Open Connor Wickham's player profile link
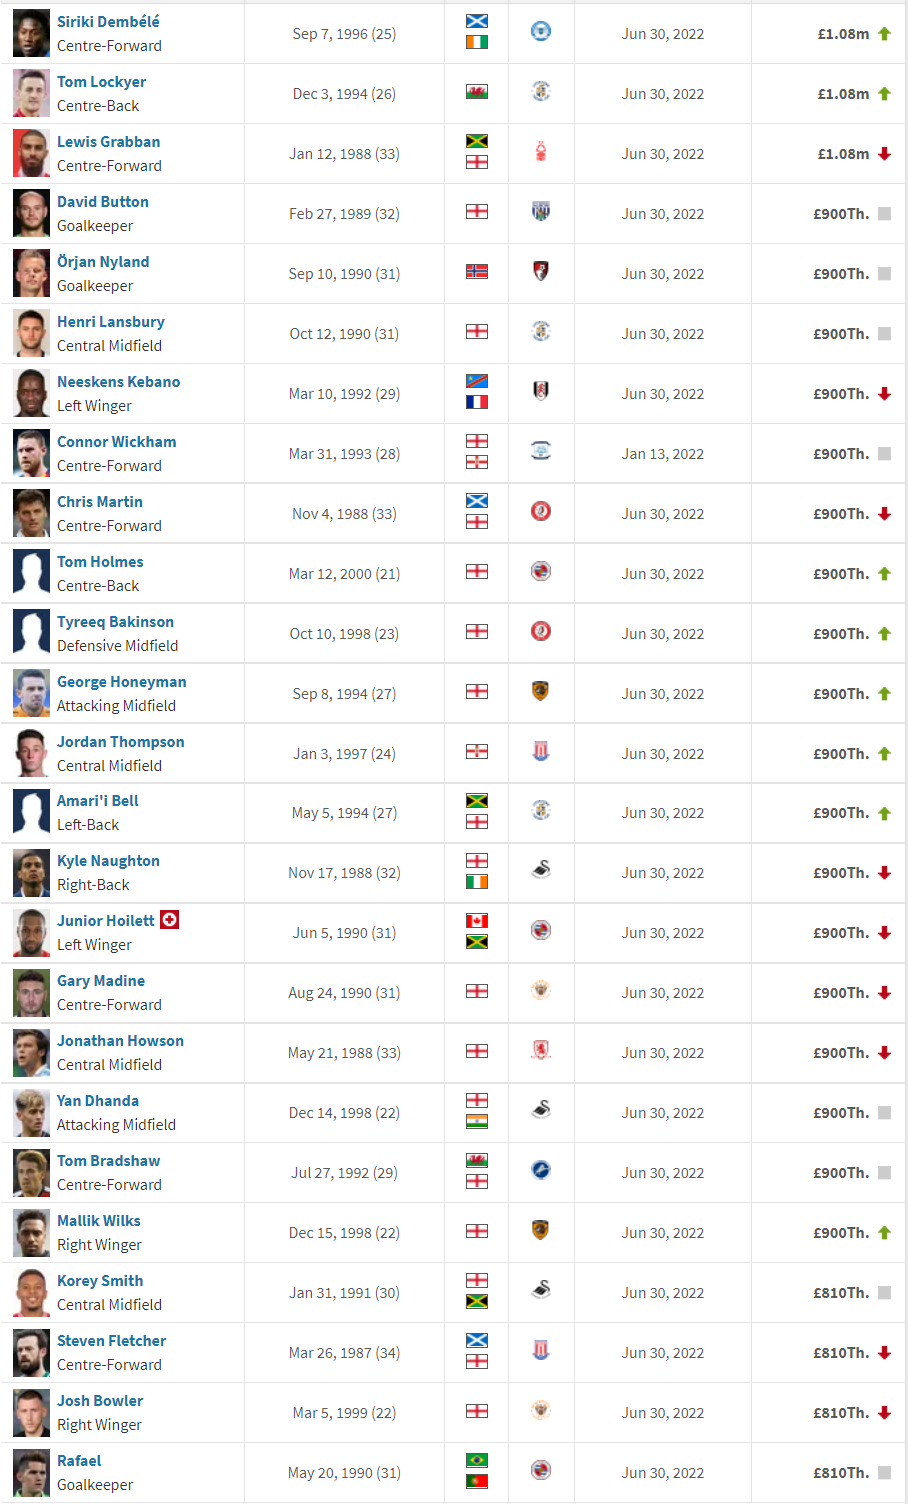 tap(117, 442)
